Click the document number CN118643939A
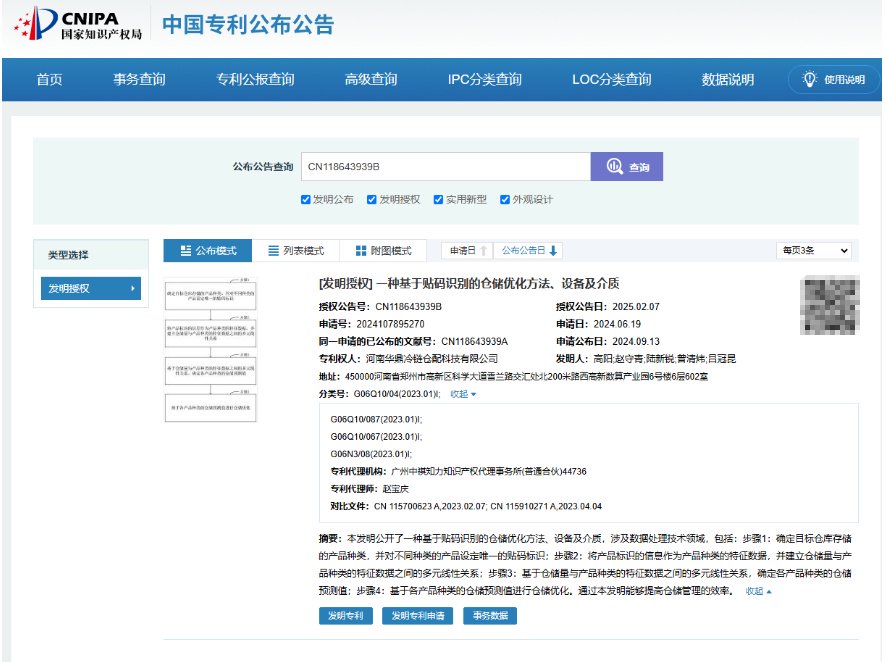Image resolution: width=885 pixels, height=662 pixels. point(475,341)
